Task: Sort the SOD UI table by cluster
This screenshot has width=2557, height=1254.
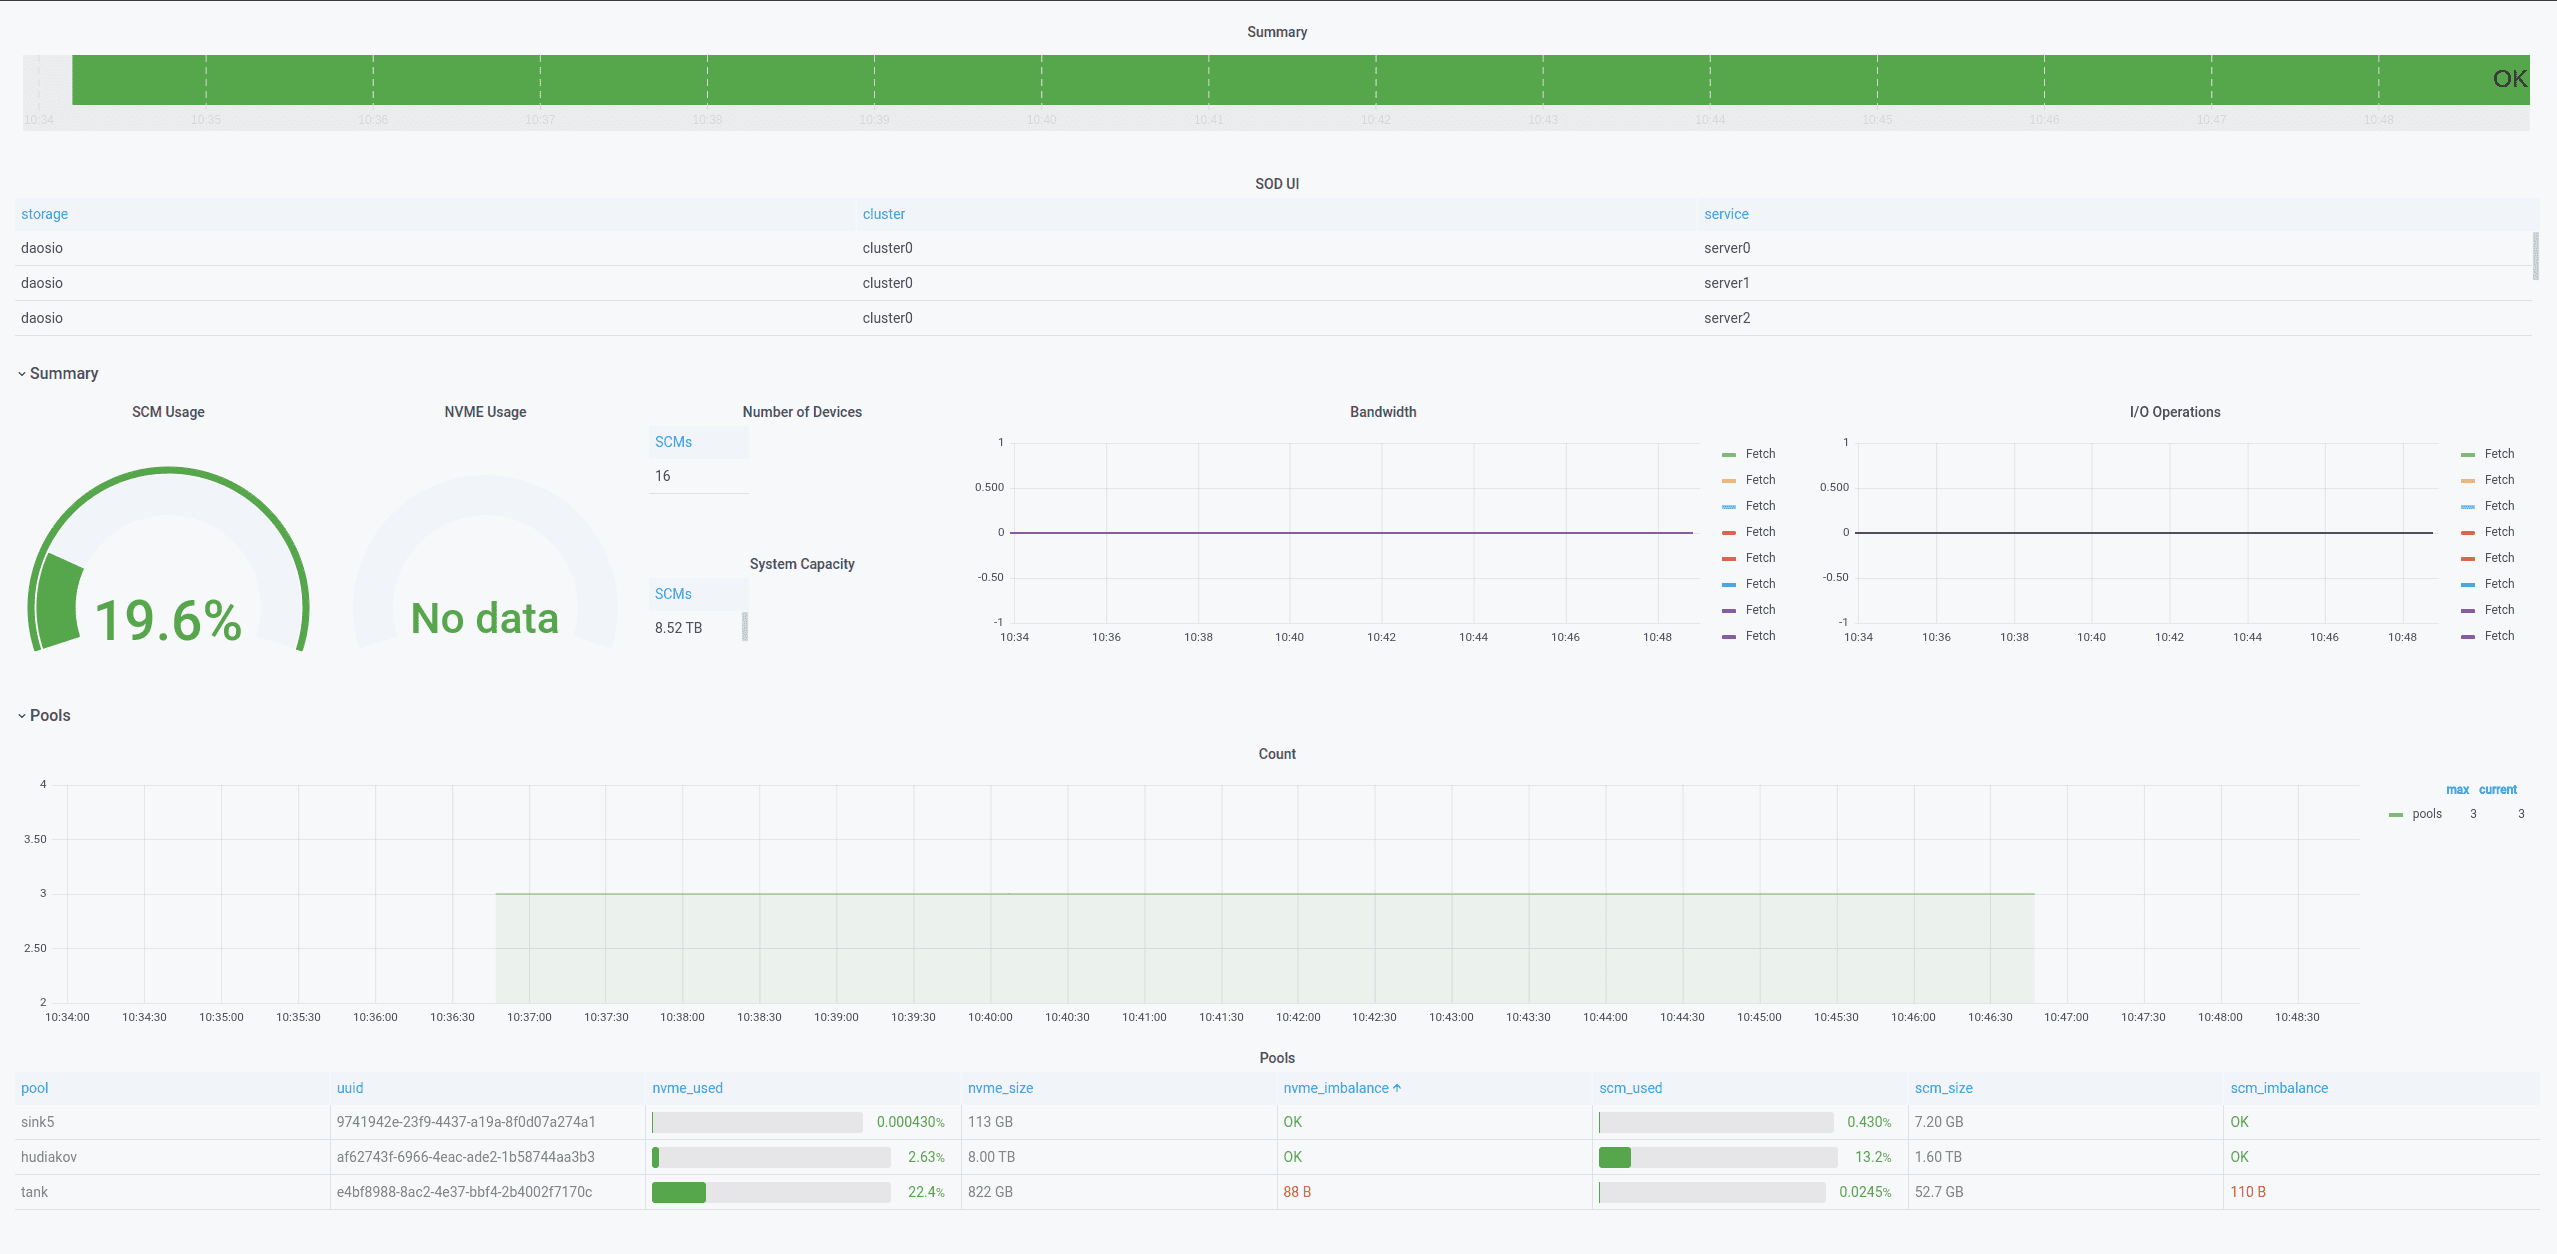Action: (883, 213)
